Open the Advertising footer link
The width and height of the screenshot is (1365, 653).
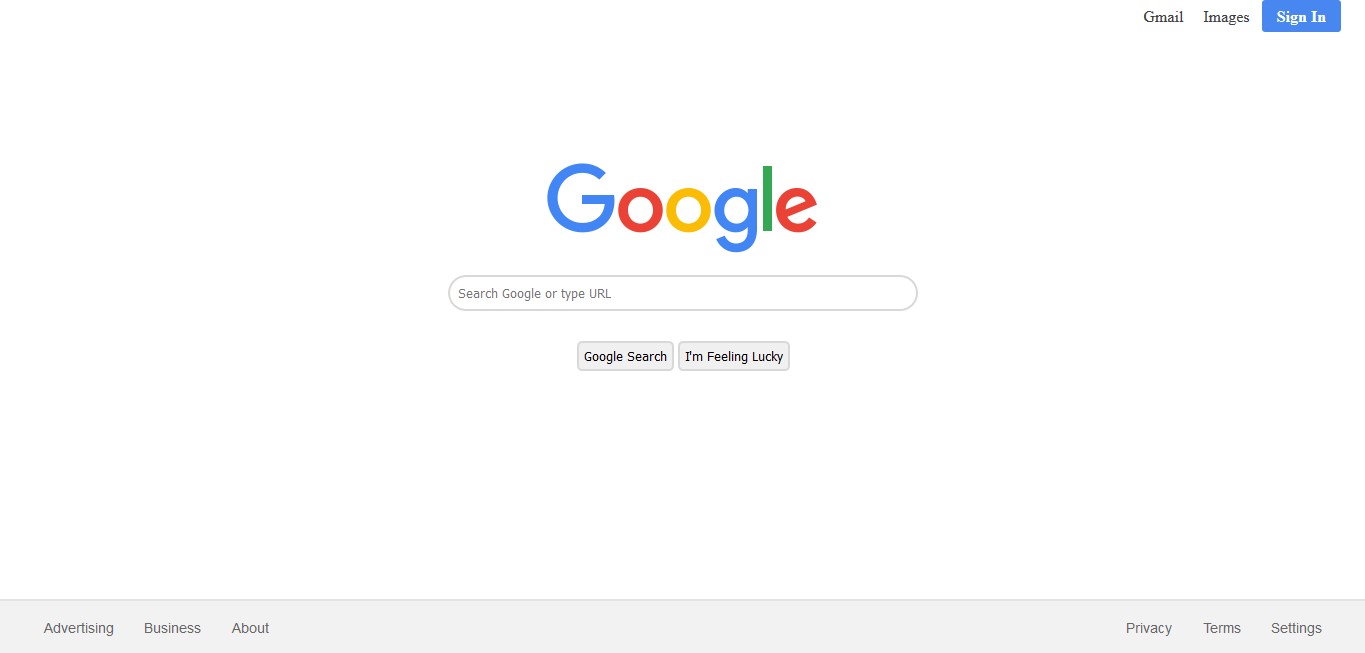(x=79, y=628)
